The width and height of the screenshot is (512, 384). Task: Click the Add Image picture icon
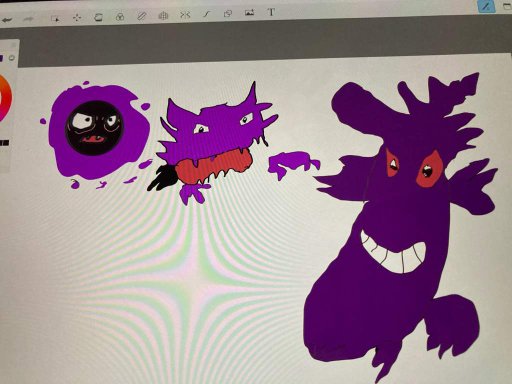(x=249, y=13)
